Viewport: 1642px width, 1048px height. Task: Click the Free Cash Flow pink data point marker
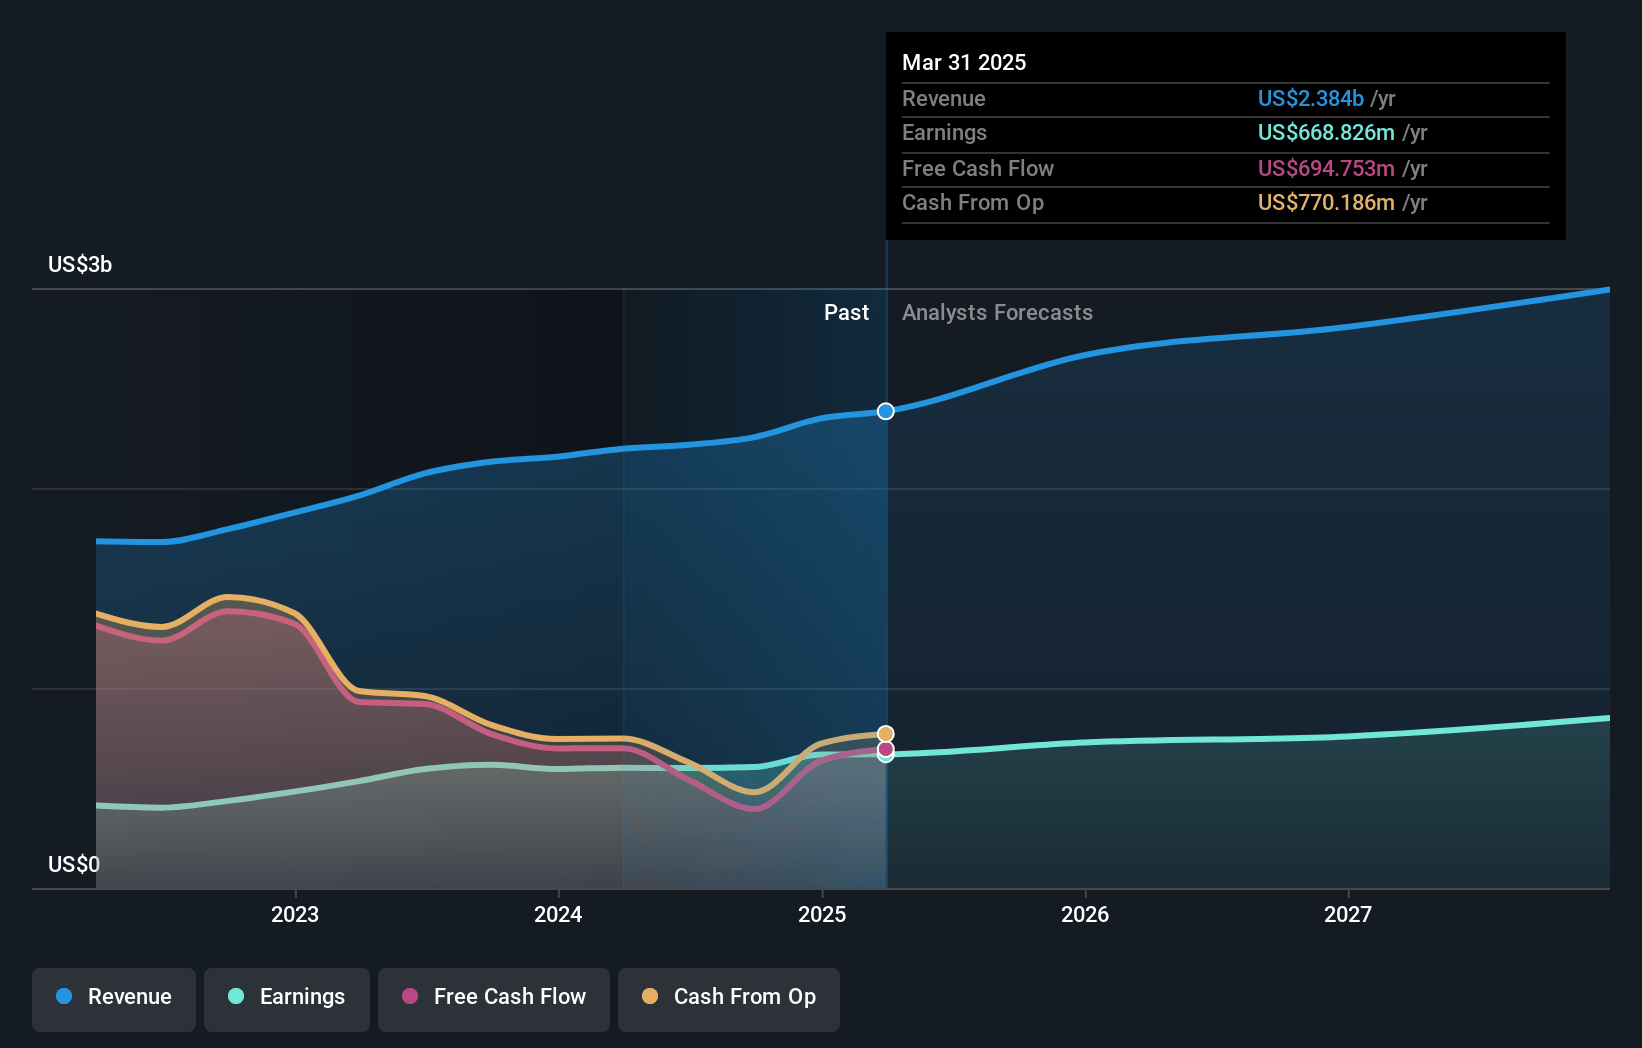point(886,749)
